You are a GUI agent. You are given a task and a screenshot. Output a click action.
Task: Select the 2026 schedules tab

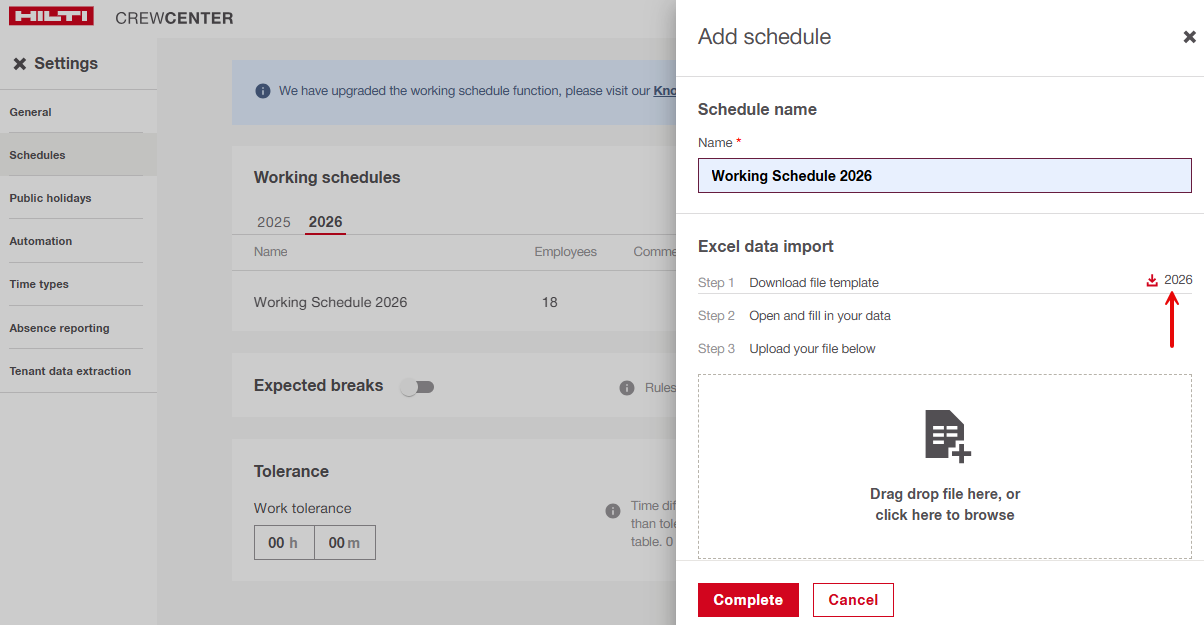[x=325, y=222]
